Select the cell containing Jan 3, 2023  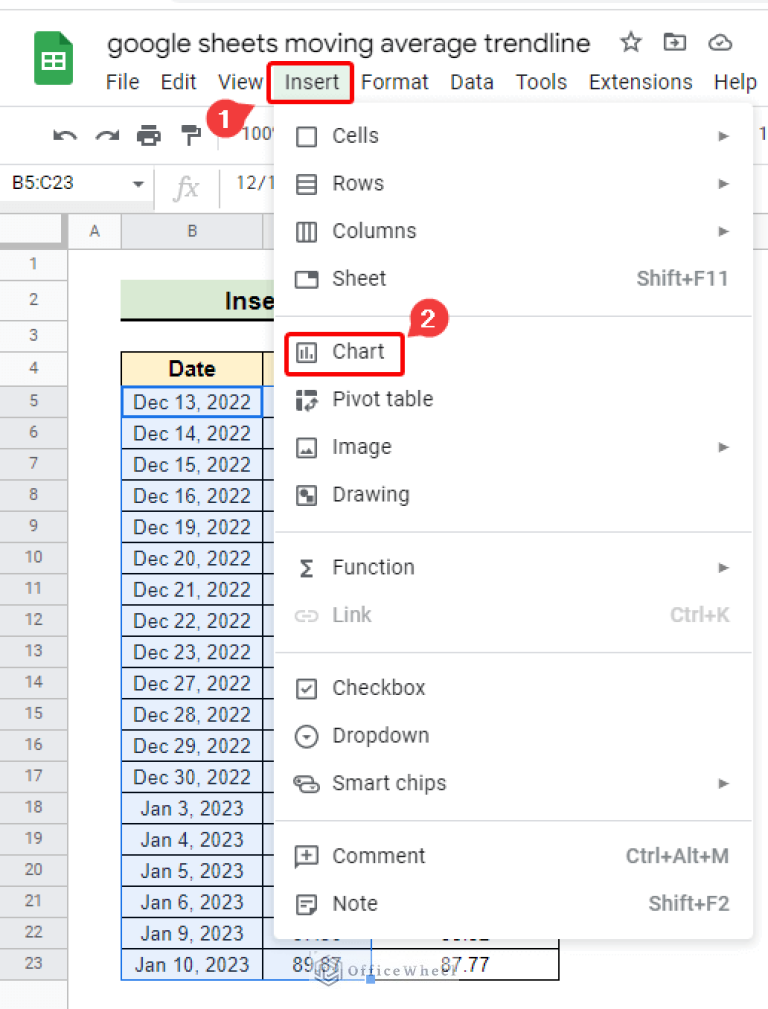(x=192, y=808)
